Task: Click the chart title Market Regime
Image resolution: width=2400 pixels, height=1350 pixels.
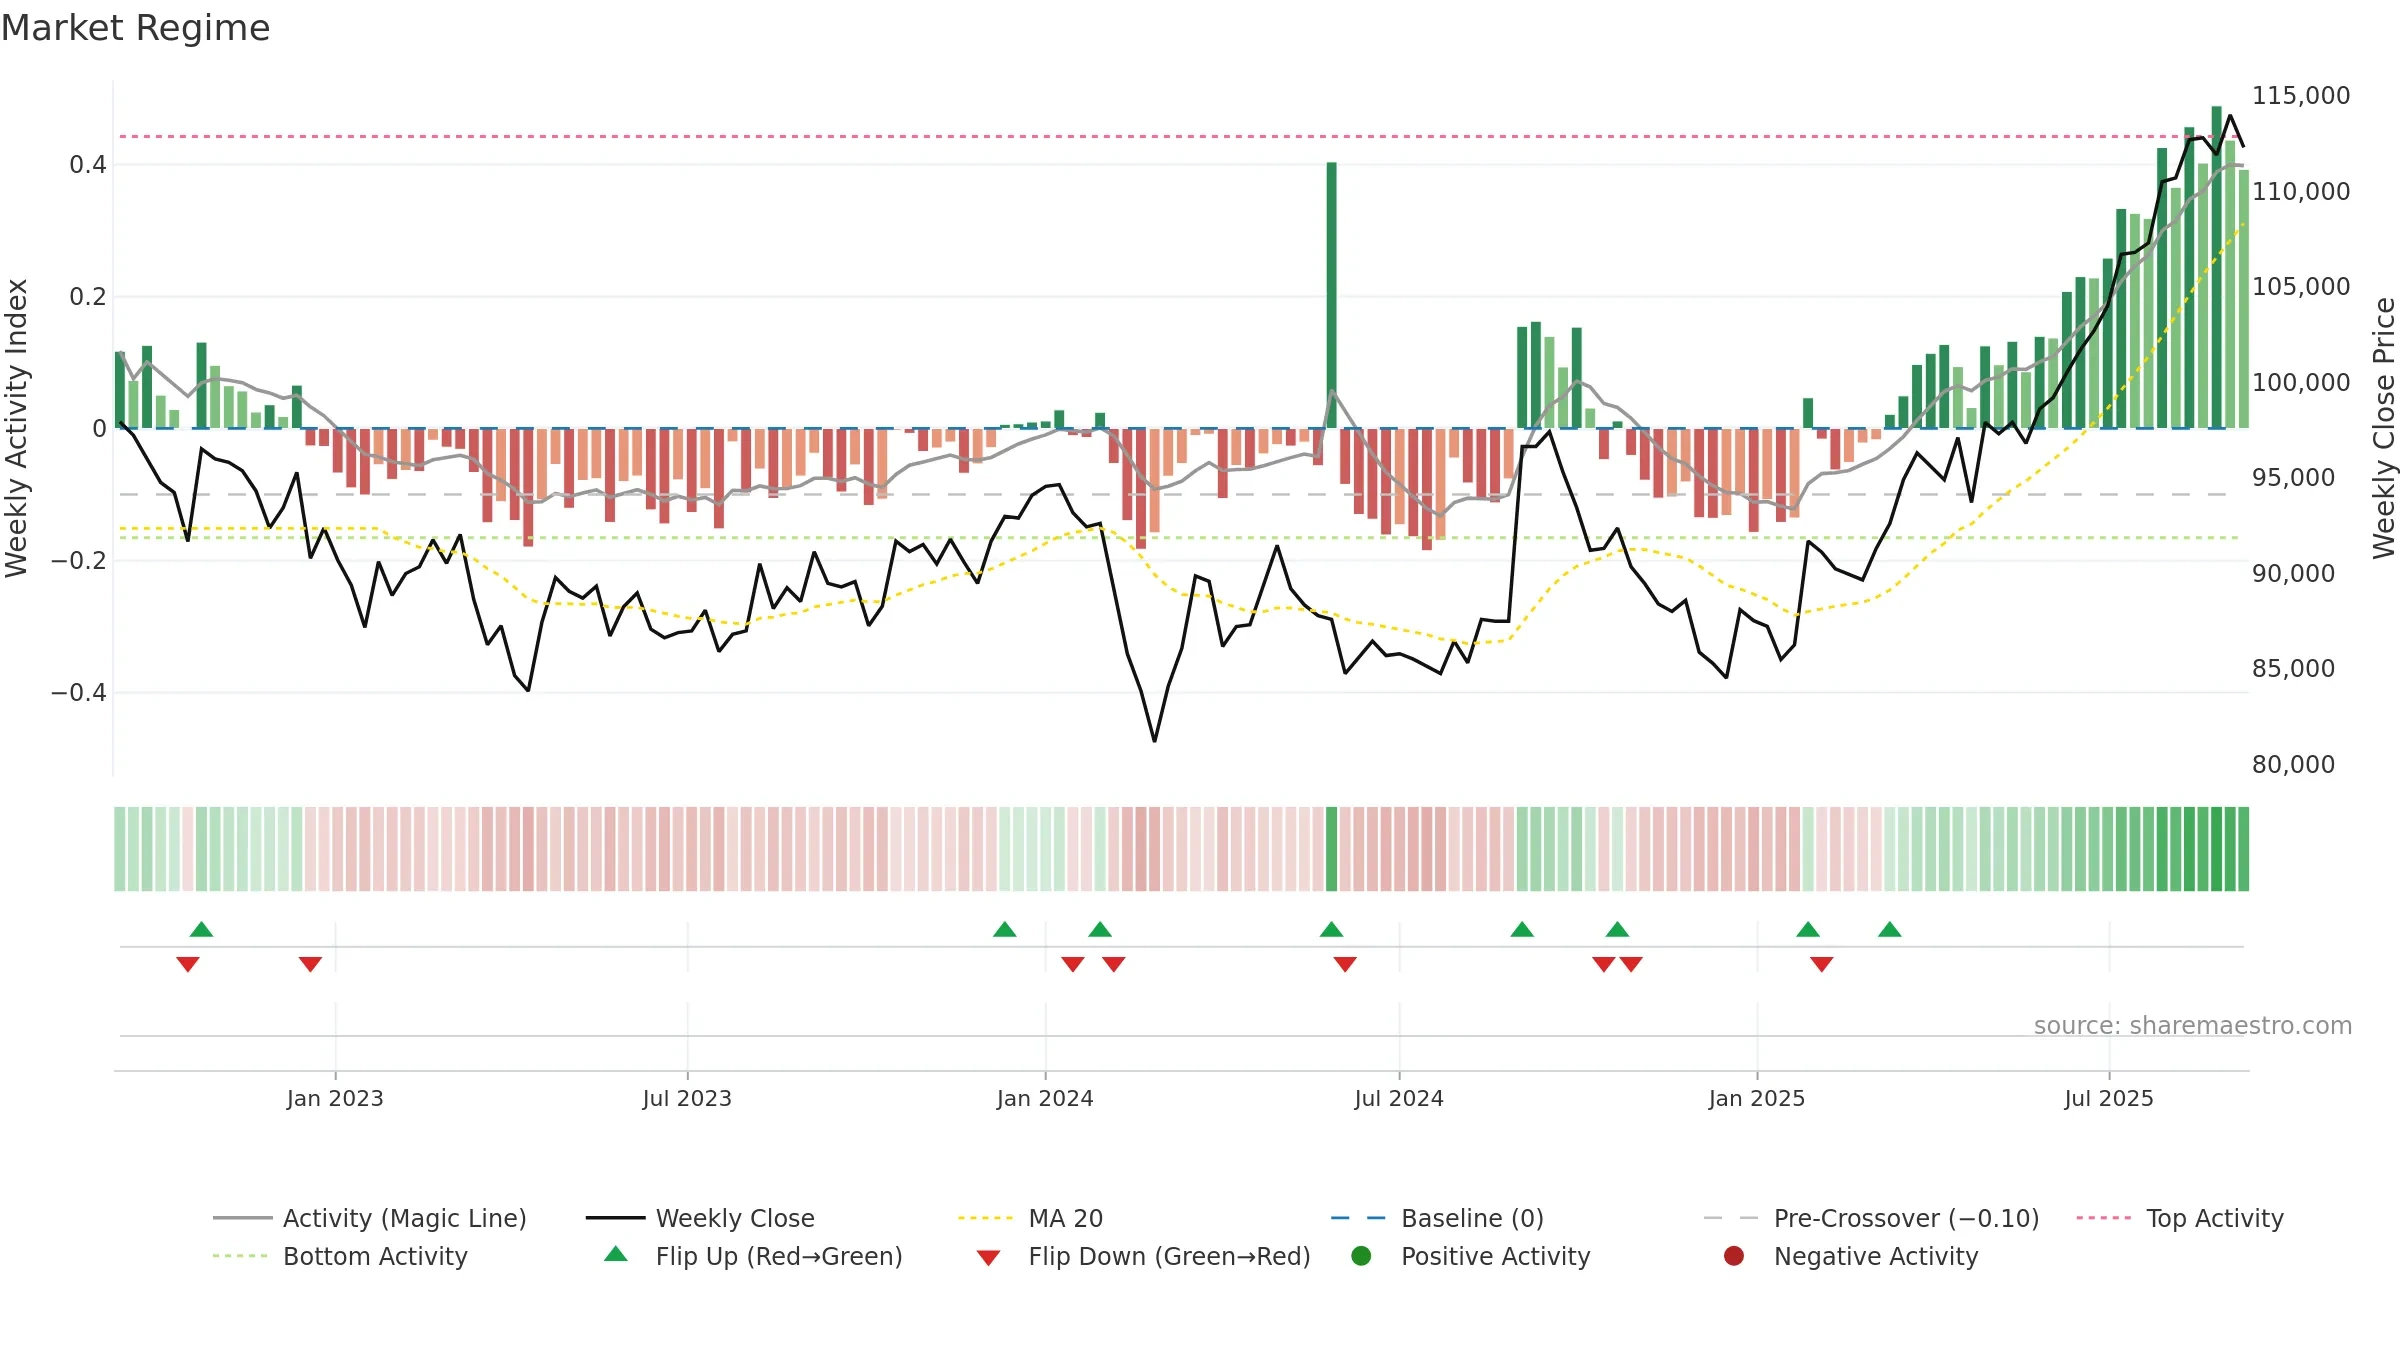Action: click(x=135, y=28)
